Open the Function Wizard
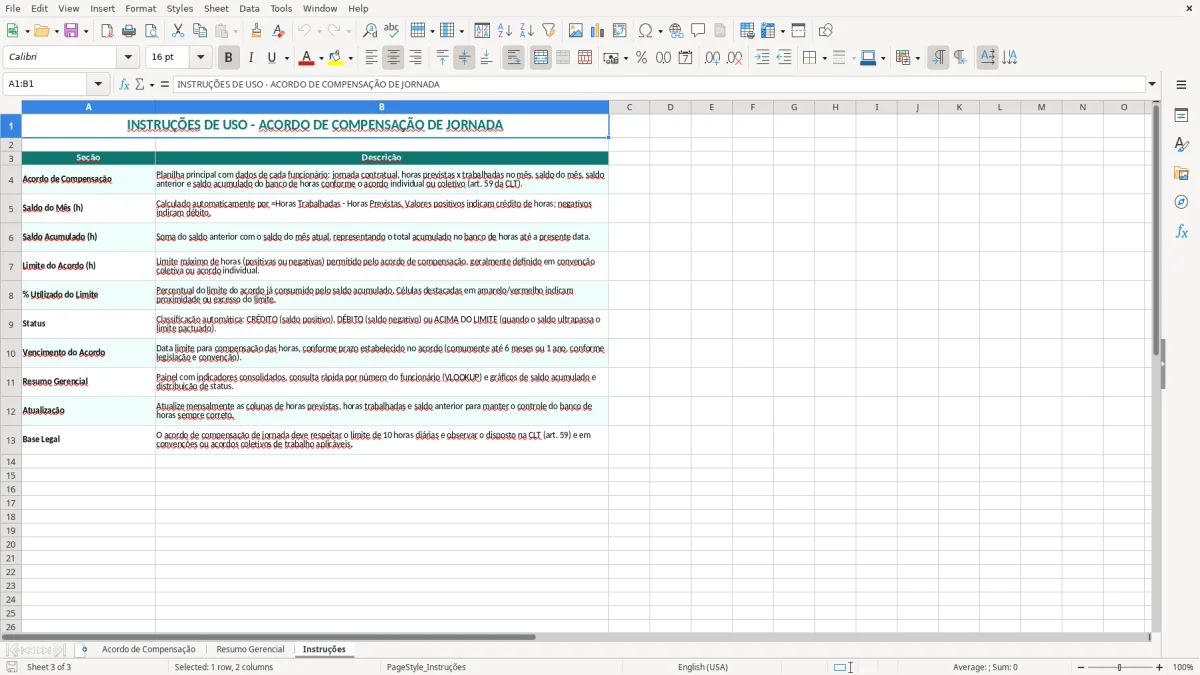This screenshot has width=1200, height=675. pyautogui.click(x=125, y=84)
